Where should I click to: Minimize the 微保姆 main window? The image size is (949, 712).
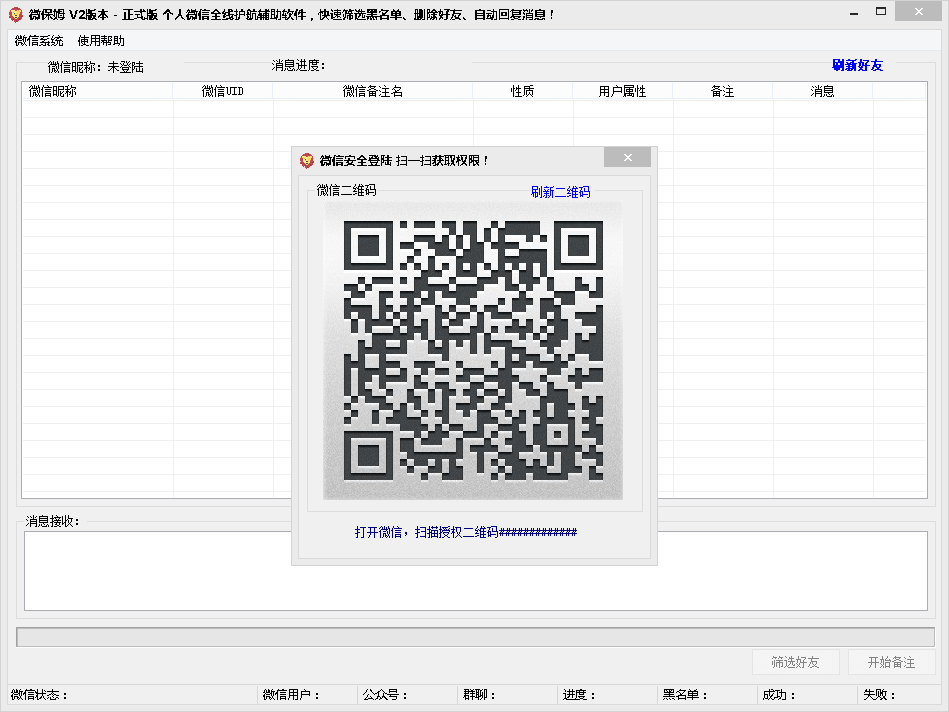pyautogui.click(x=854, y=13)
